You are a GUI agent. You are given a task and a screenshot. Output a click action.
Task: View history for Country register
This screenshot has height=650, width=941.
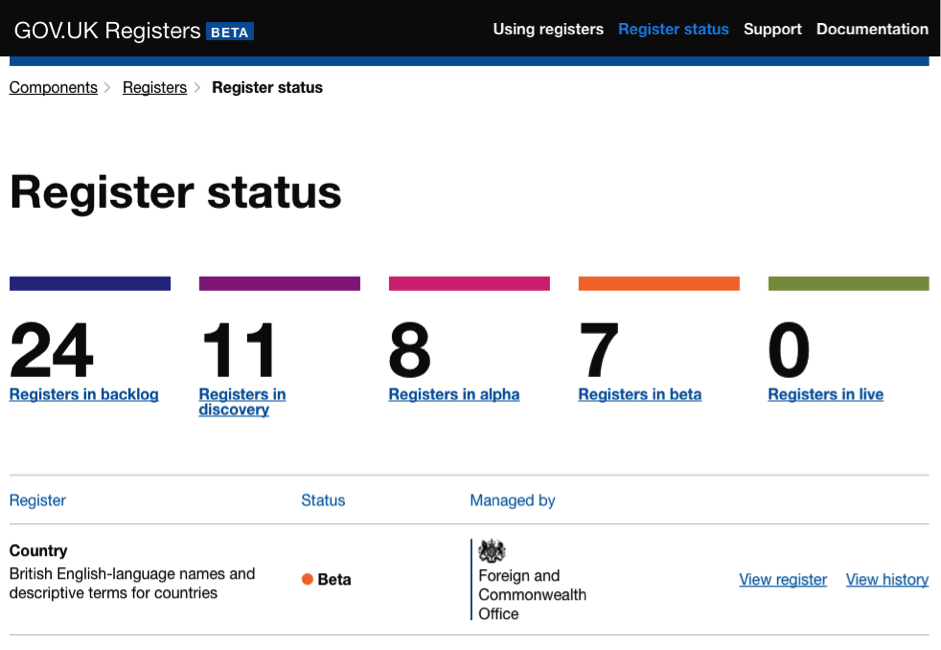[x=887, y=579]
